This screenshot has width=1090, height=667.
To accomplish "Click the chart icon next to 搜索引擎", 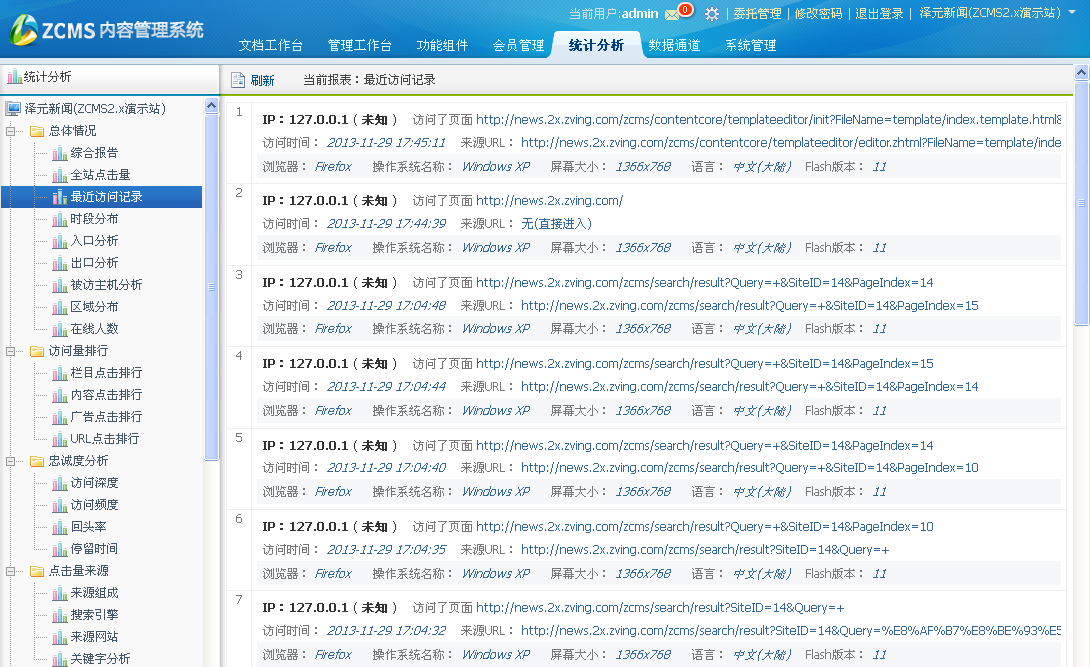I will [x=60, y=615].
